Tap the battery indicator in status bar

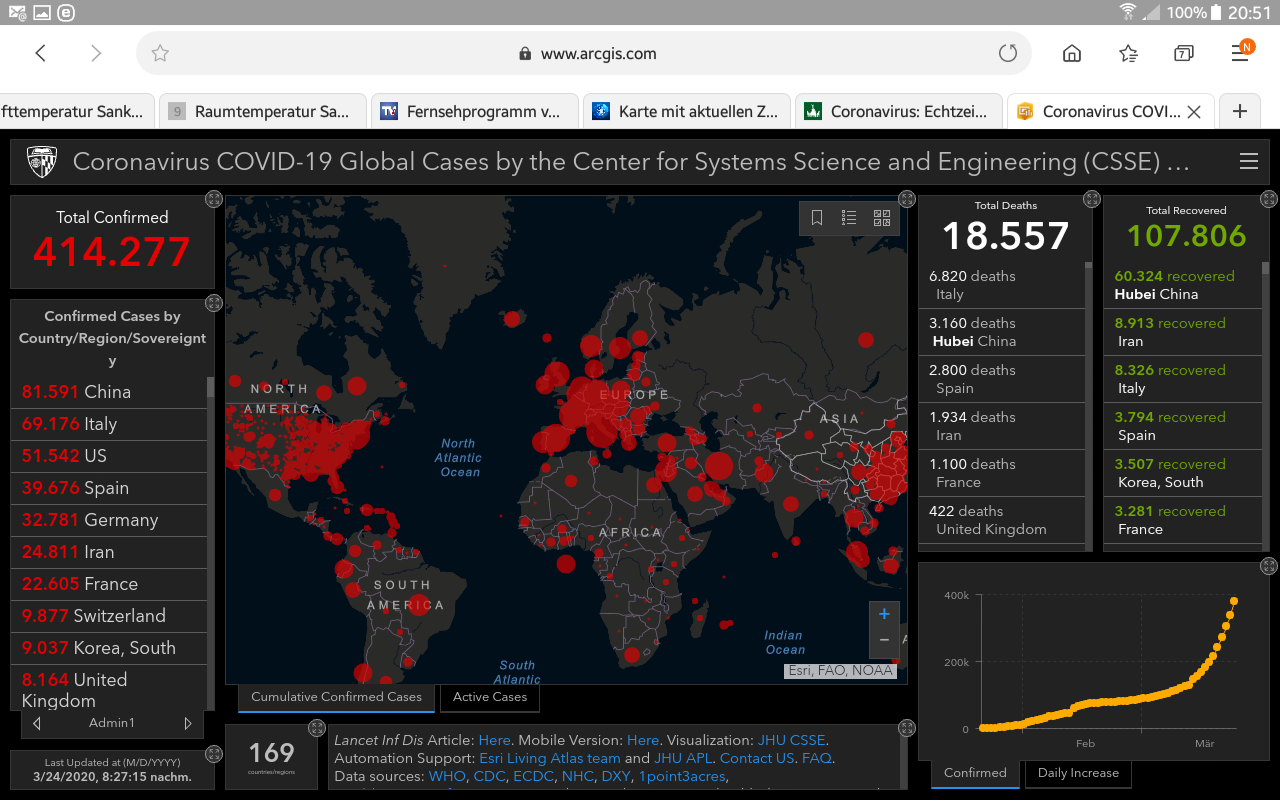pos(1216,13)
